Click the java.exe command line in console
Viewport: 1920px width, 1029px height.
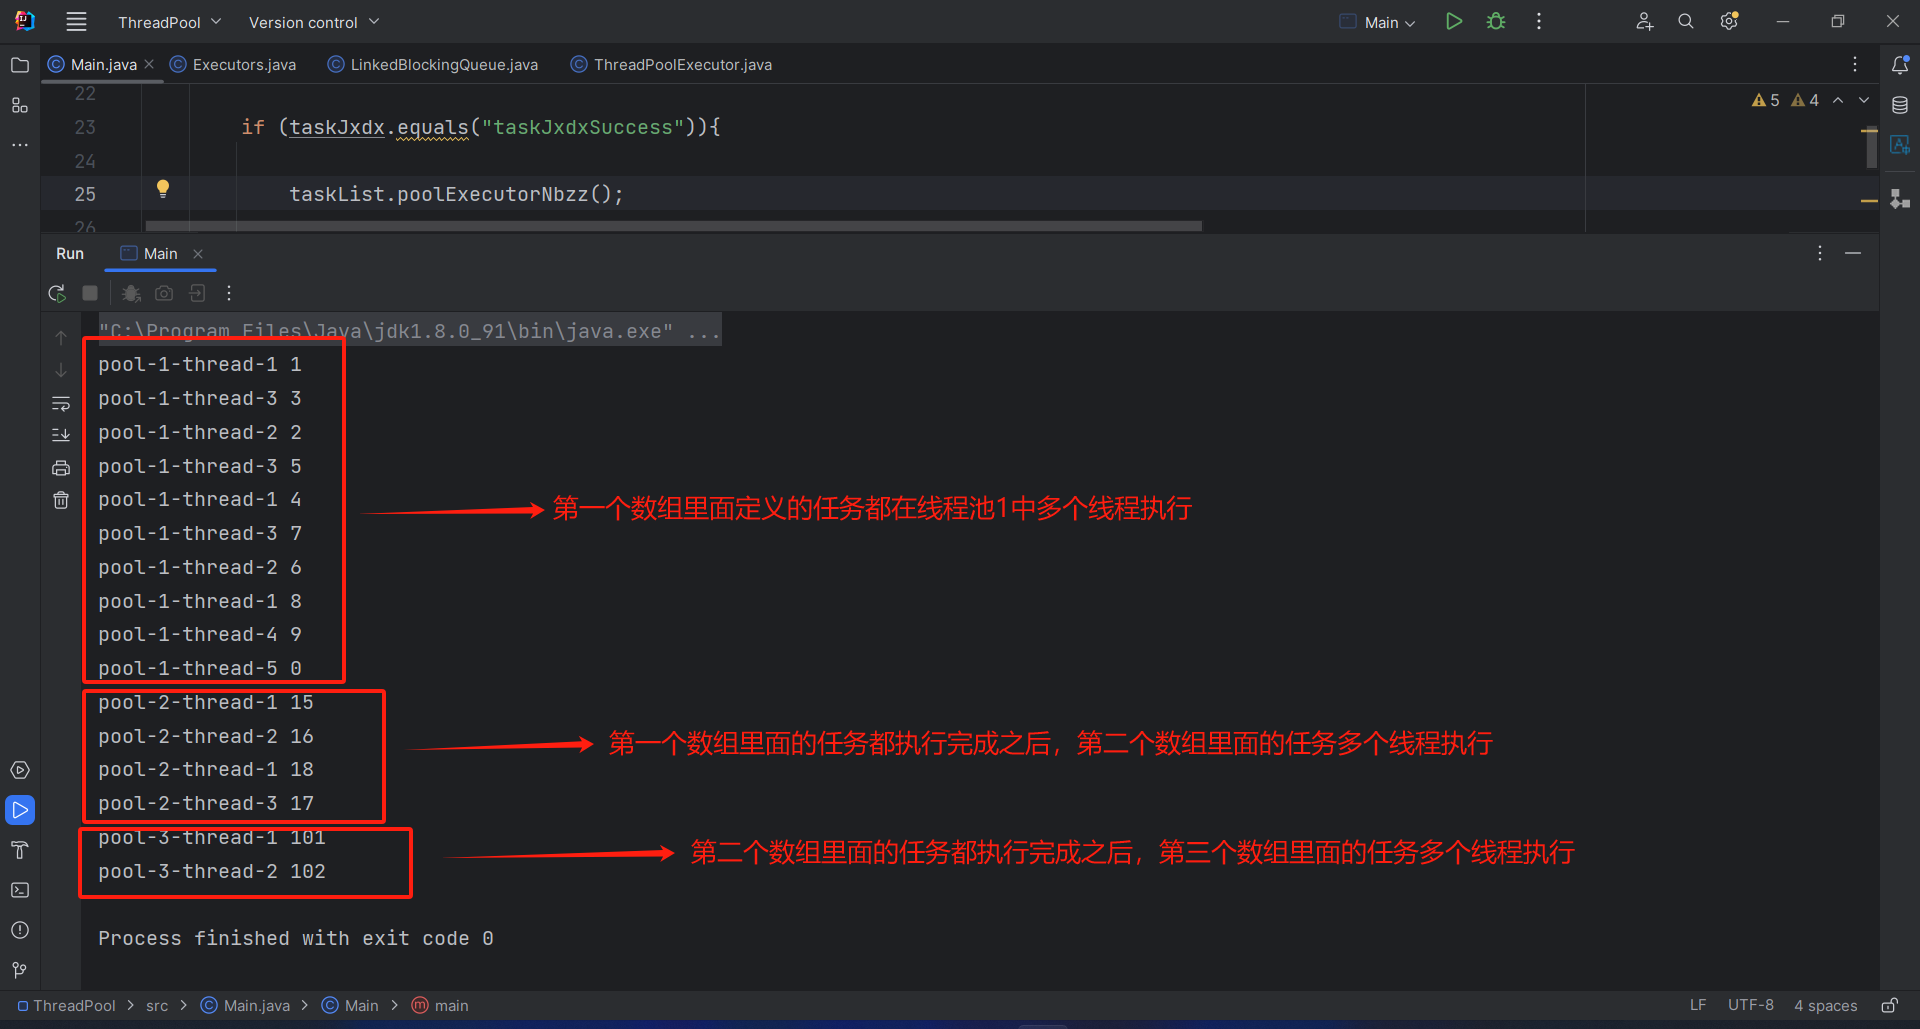pos(410,330)
